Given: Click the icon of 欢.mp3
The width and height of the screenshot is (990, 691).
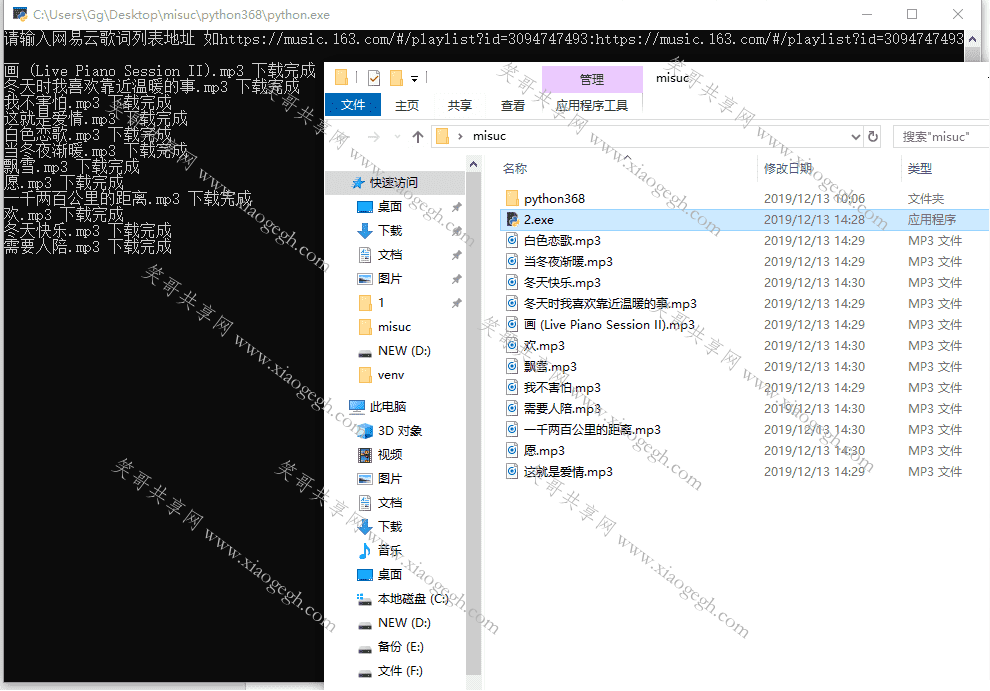Looking at the screenshot, I should pos(512,346).
